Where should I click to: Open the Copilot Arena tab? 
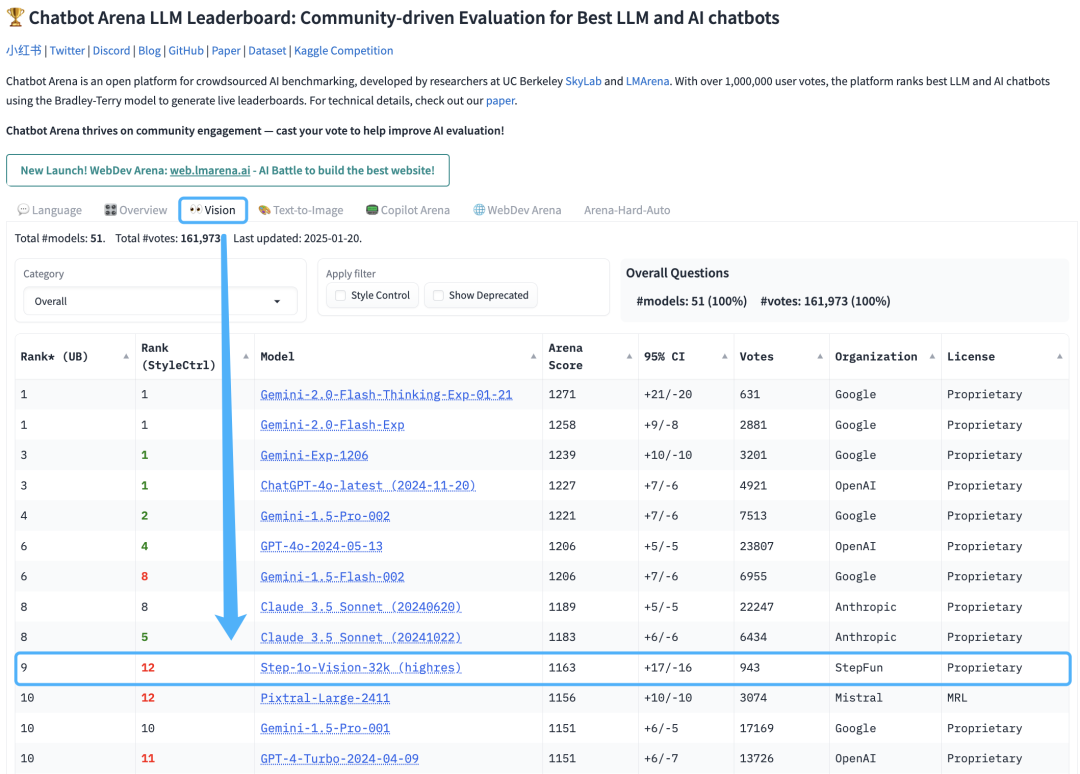[408, 210]
